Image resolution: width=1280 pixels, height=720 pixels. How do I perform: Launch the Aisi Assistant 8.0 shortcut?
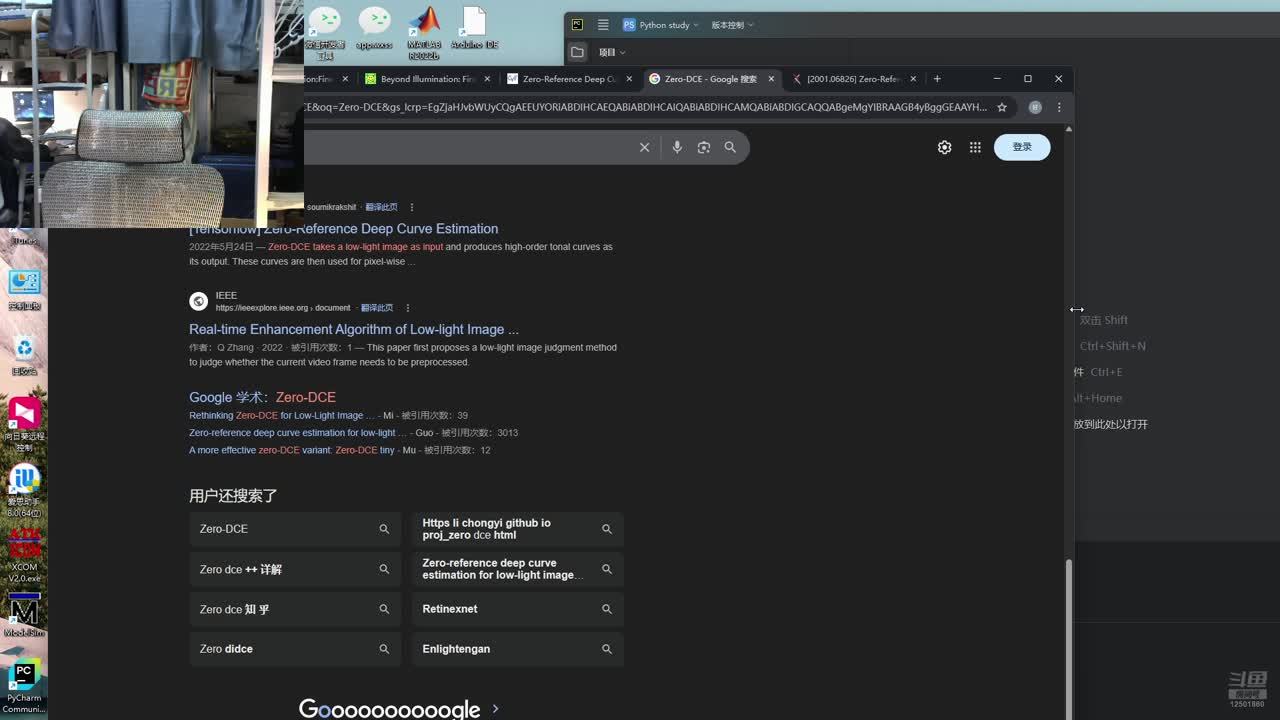pyautogui.click(x=24, y=490)
